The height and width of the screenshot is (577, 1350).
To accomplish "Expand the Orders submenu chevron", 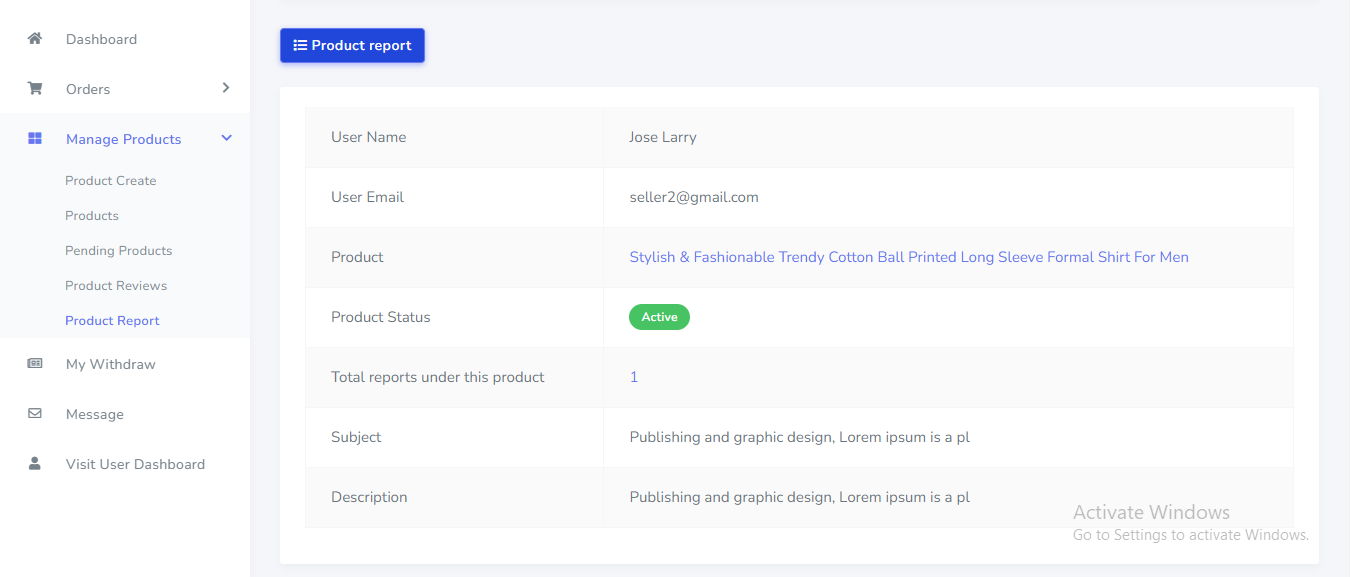I will tap(226, 88).
